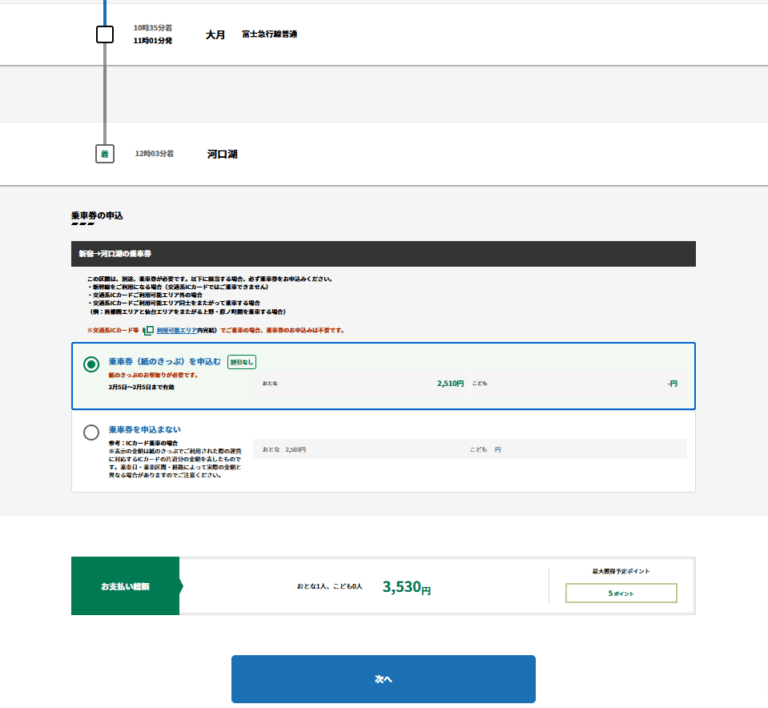Click the external link icon beside 利用可能エリア
The height and width of the screenshot is (708, 768).
[x=148, y=330]
